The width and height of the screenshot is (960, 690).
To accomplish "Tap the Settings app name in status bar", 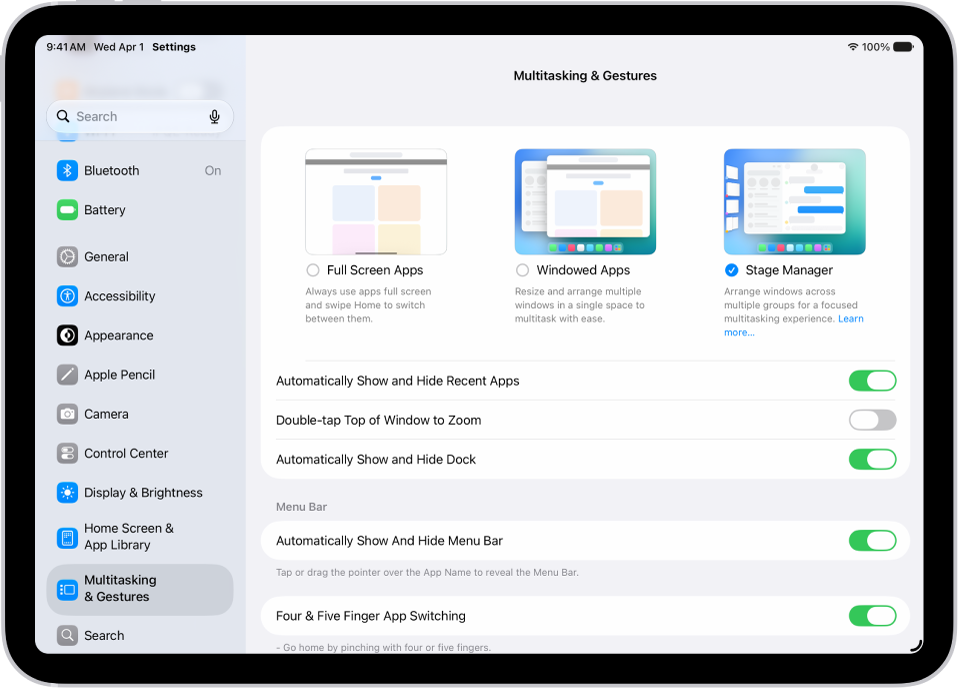I will tap(174, 47).
